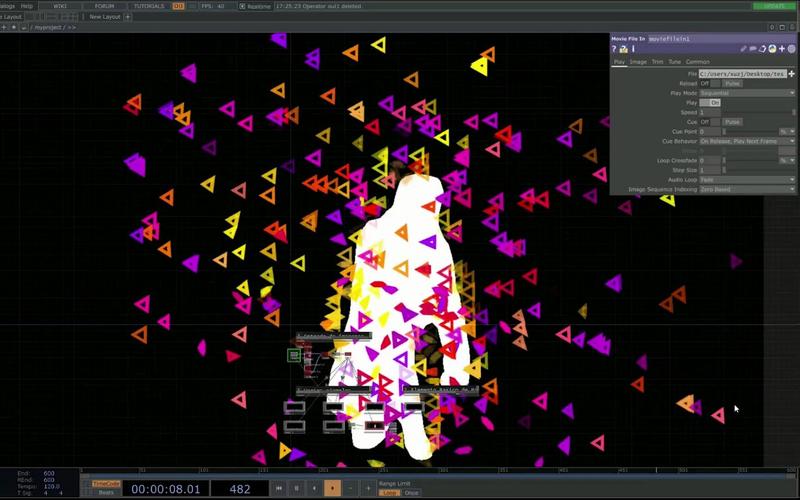Toggle the Realtime checkbox

(x=242, y=6)
